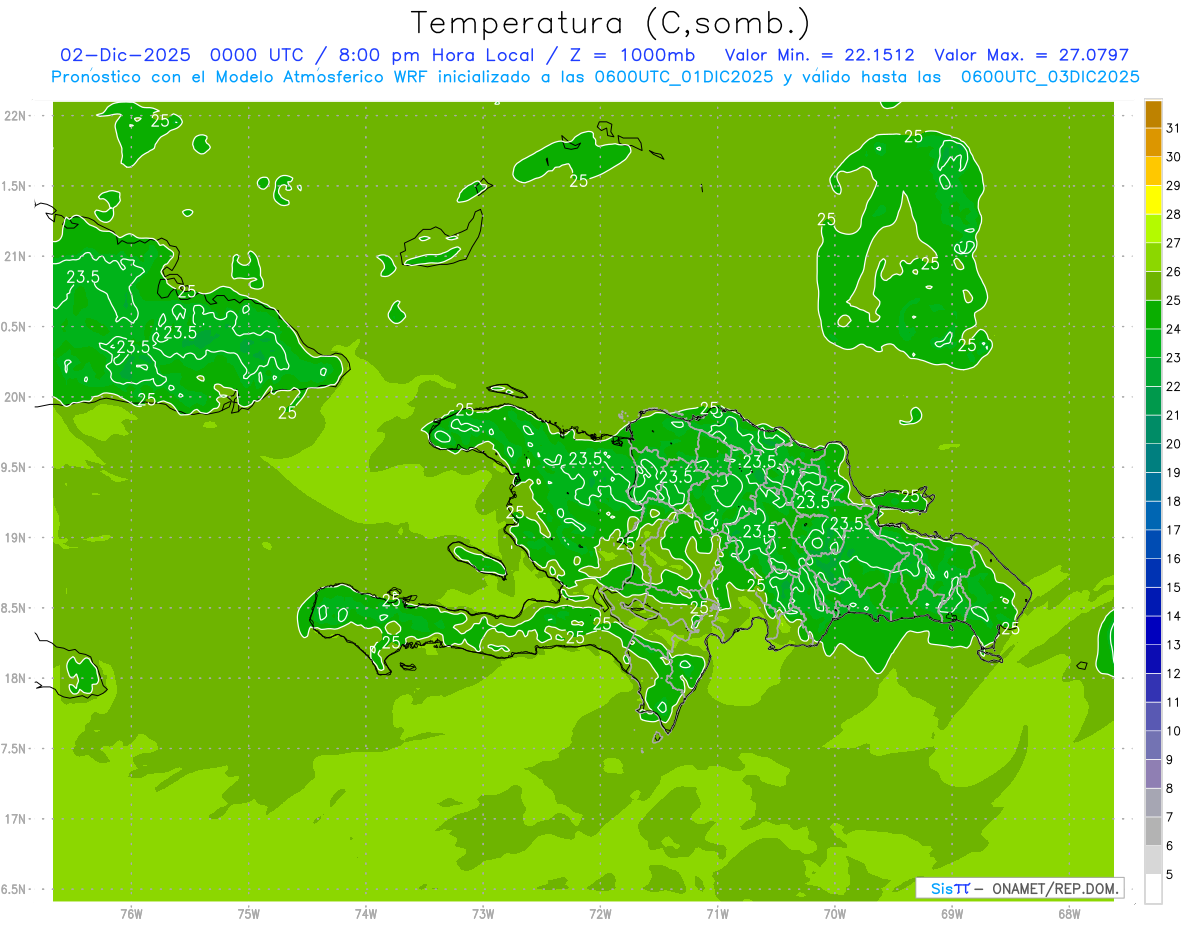Click the "0600UTC_03DIC2025" valid-until time

coord(1050,77)
